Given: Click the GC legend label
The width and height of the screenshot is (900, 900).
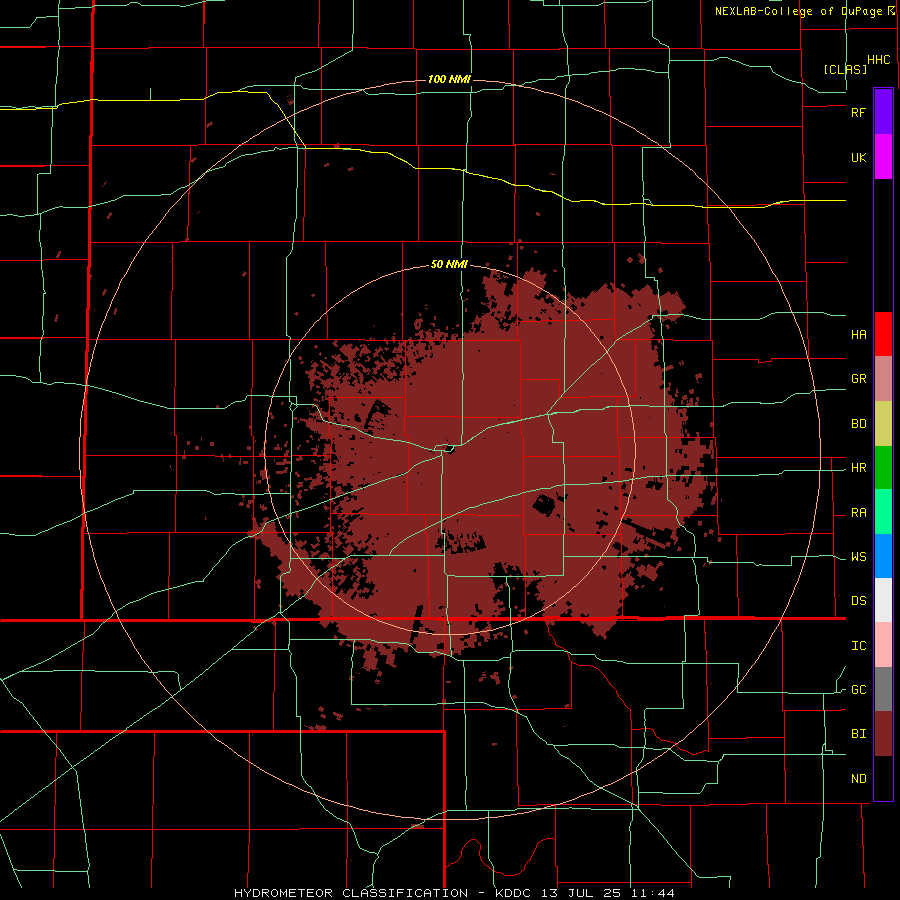Looking at the screenshot, I should pos(858,690).
